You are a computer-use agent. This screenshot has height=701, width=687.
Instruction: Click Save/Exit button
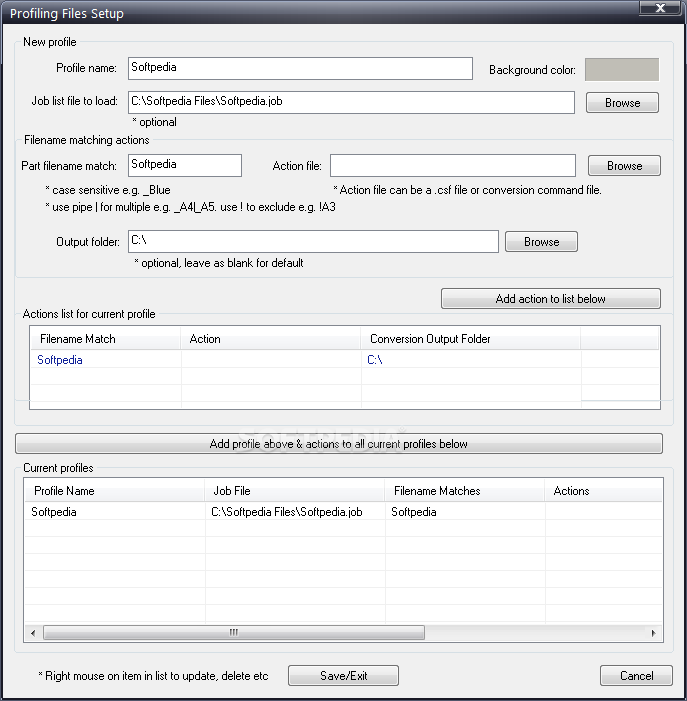click(x=343, y=676)
